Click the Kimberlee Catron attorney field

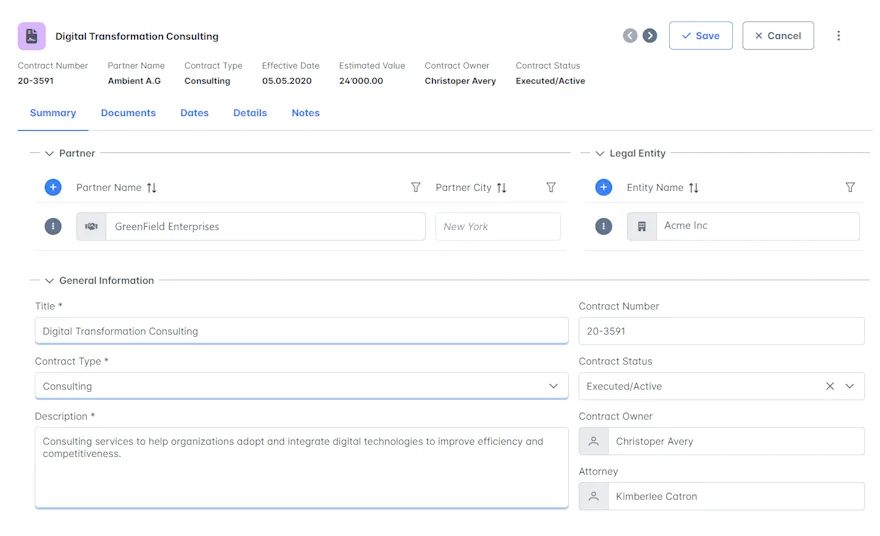[736, 497]
